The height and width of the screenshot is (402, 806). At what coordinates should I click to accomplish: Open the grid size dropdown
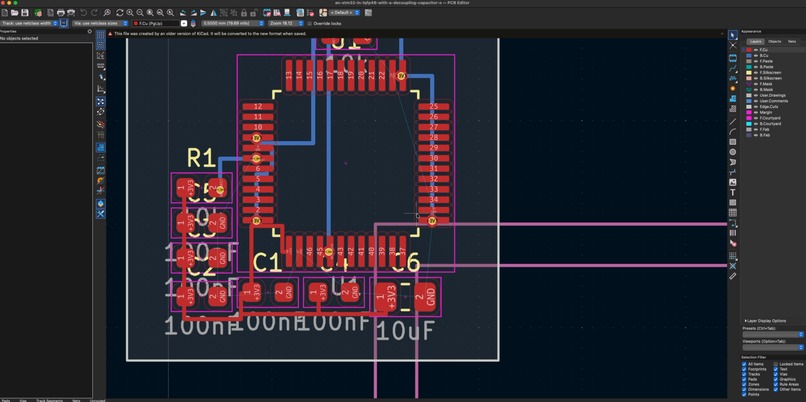pyautogui.click(x=233, y=23)
